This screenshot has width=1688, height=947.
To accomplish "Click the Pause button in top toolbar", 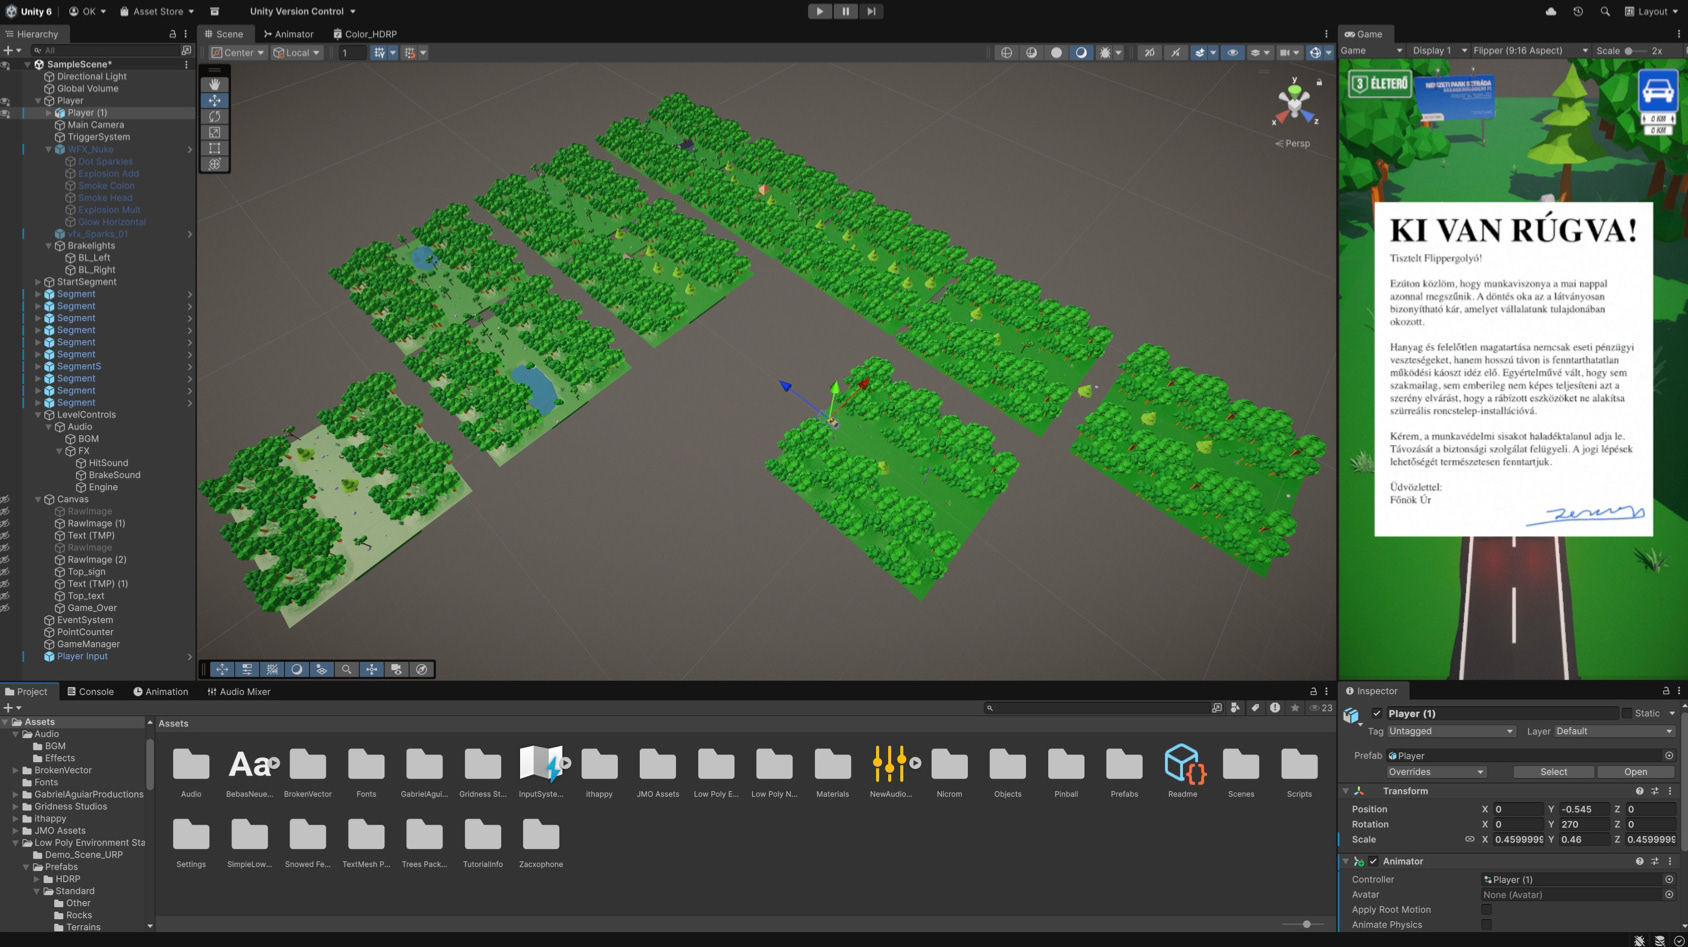I will (x=846, y=11).
